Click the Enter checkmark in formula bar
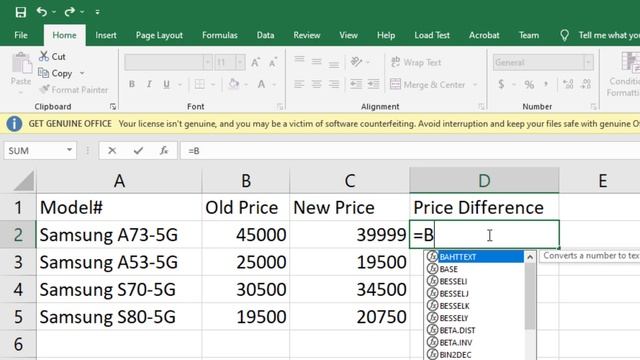 (x=138, y=151)
